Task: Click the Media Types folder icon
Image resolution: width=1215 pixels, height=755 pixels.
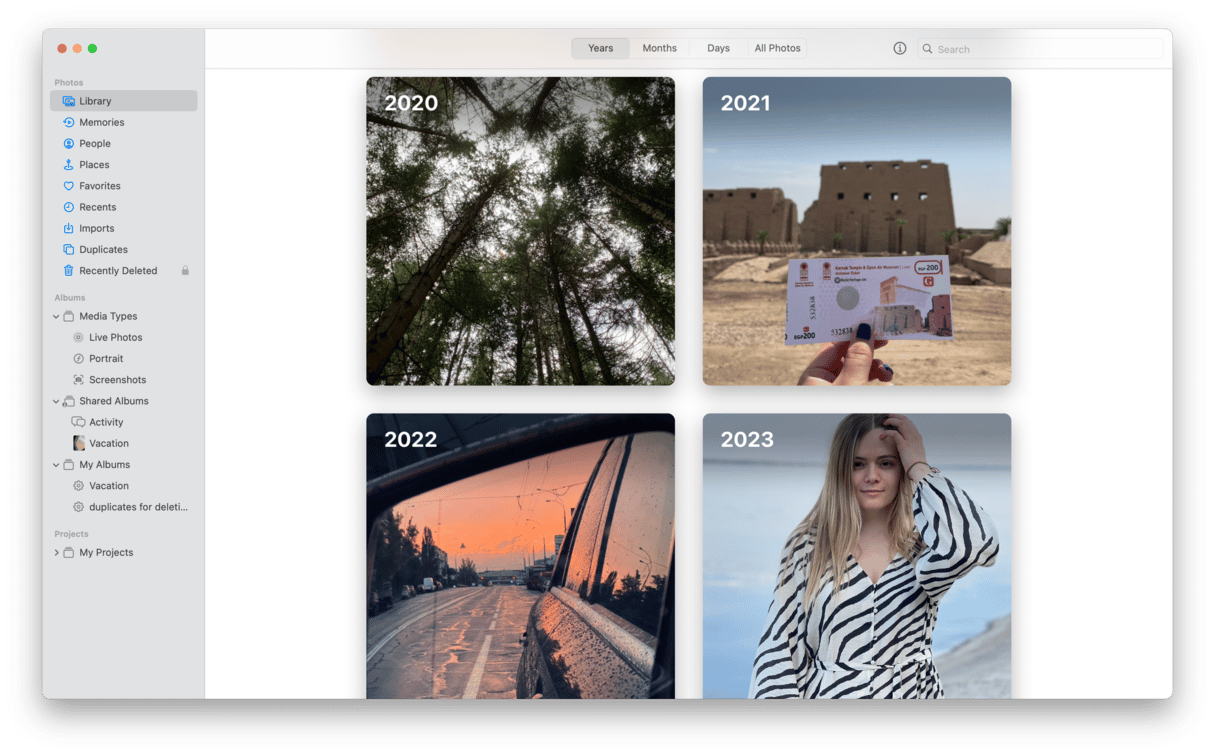Action: tap(68, 316)
